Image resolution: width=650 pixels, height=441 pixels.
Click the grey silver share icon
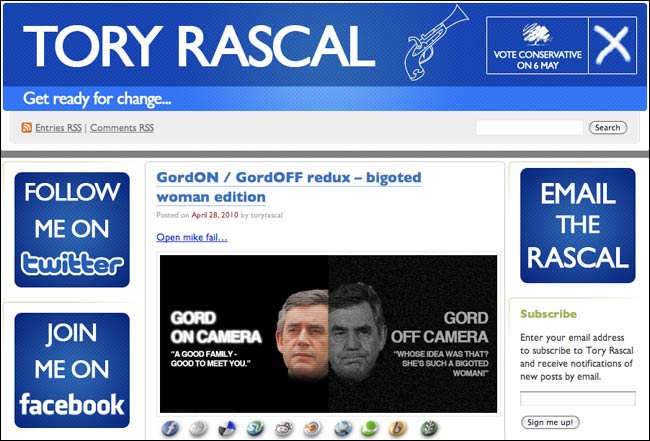click(199, 428)
